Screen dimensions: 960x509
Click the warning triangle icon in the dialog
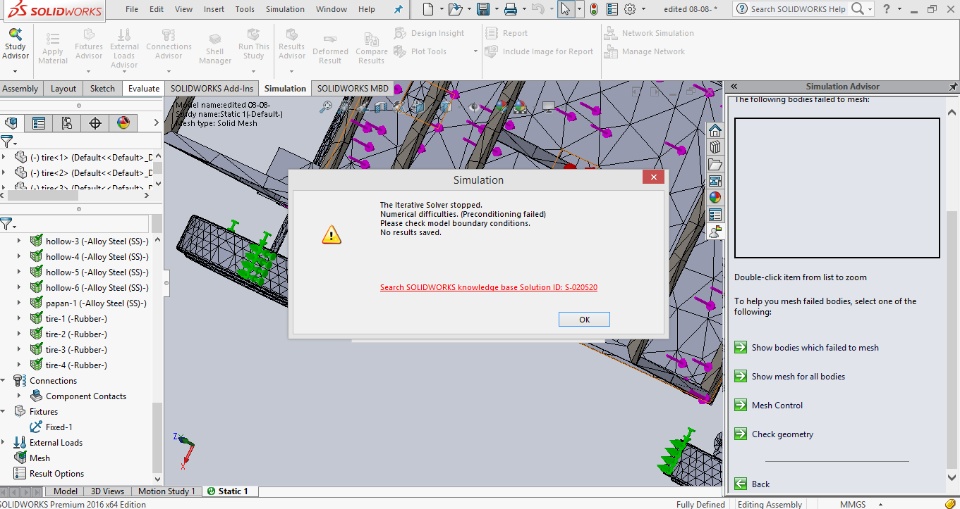(331, 234)
